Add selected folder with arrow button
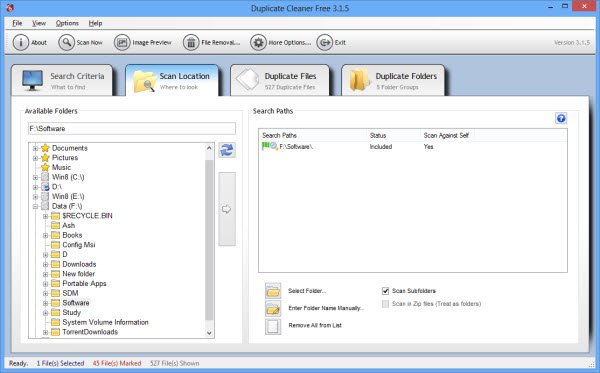The image size is (600, 373). (x=227, y=209)
